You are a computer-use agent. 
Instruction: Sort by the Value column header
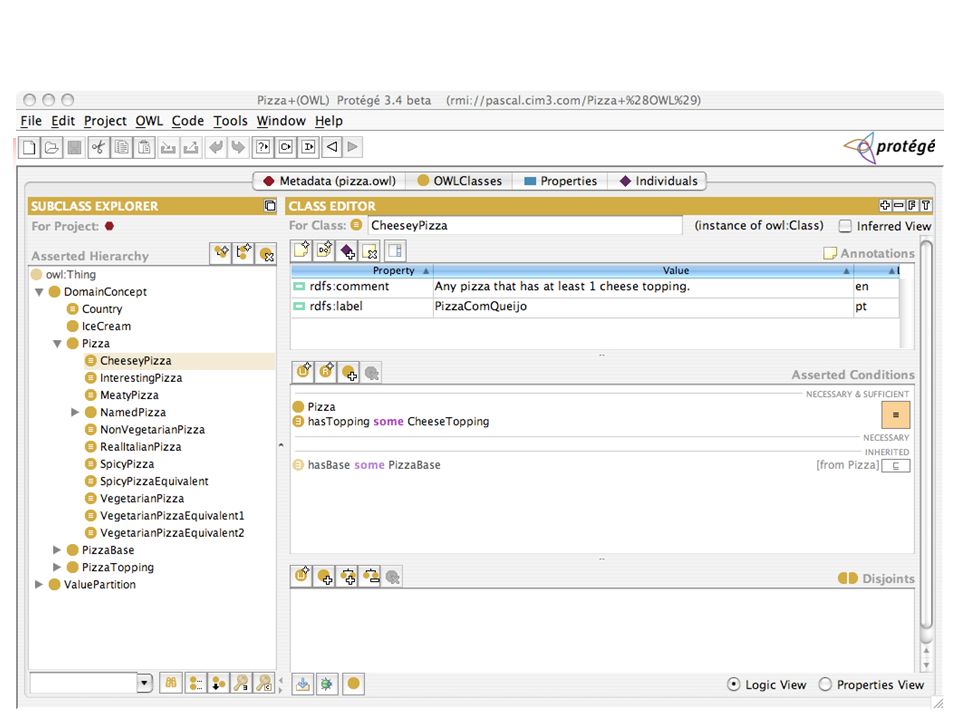[x=643, y=271]
